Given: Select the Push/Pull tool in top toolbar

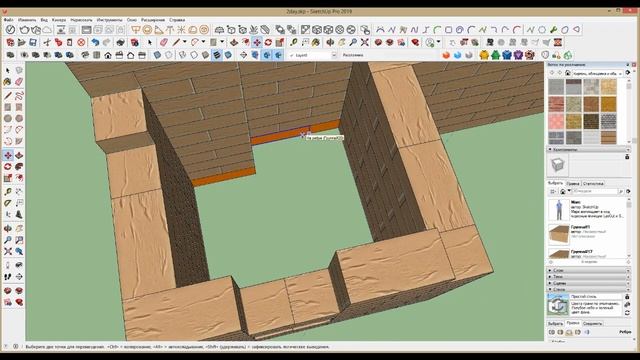Looking at the screenshot, I should click(x=234, y=42).
